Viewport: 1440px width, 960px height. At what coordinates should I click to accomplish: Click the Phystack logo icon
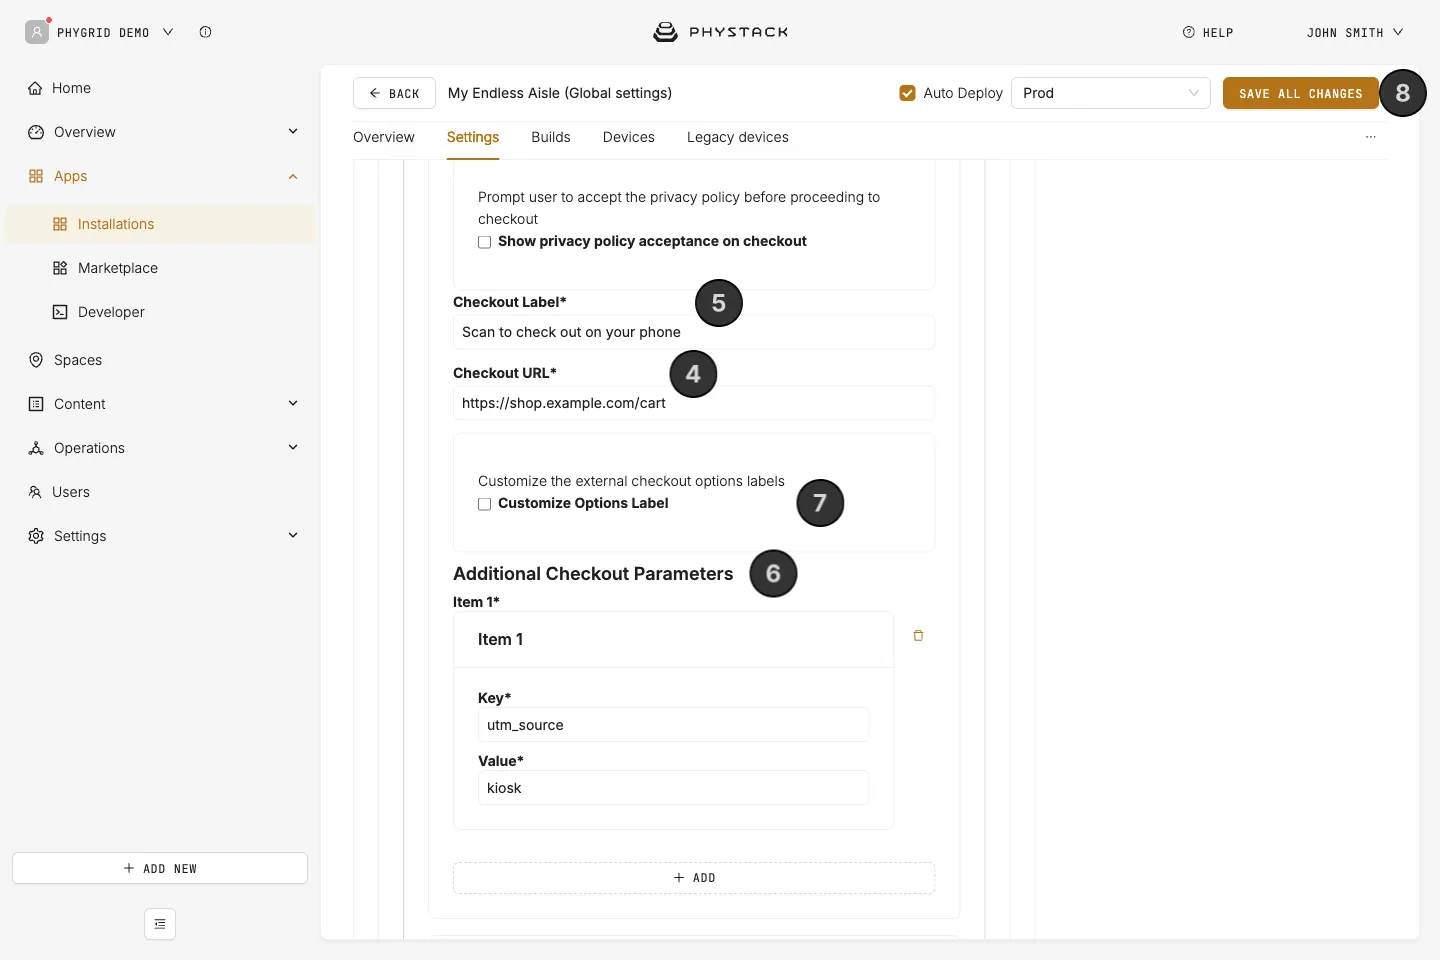665,32
